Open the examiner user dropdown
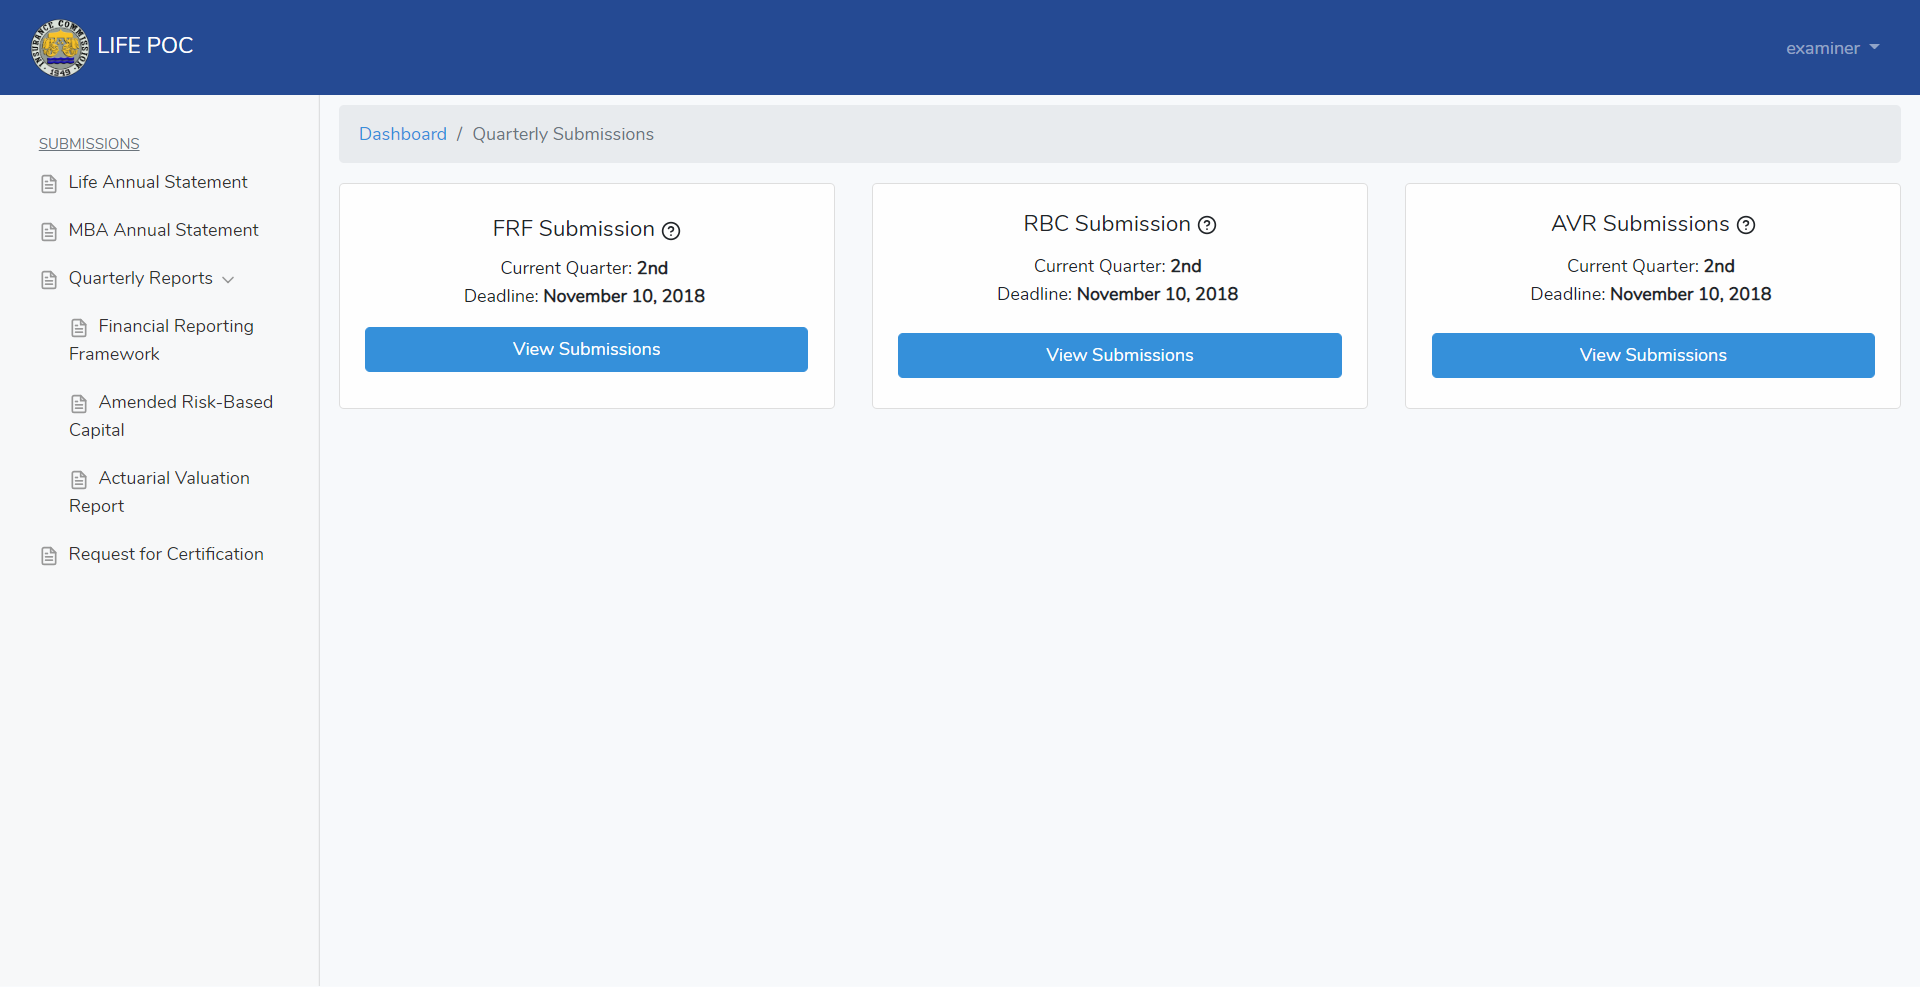Image resolution: width=1920 pixels, height=987 pixels. (x=1832, y=48)
